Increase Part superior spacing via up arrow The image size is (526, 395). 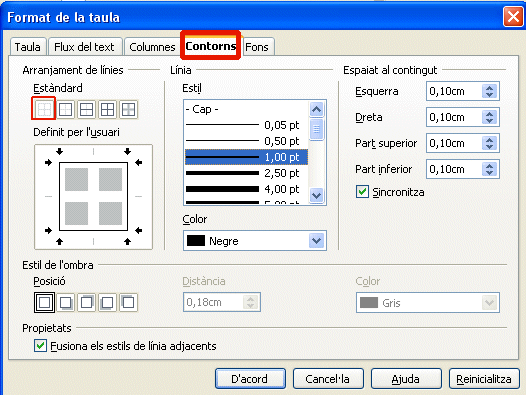coord(489,140)
